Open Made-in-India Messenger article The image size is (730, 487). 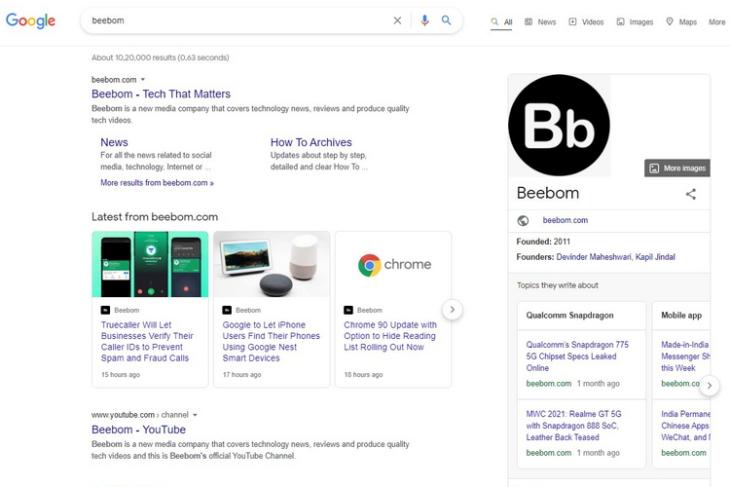[685, 356]
